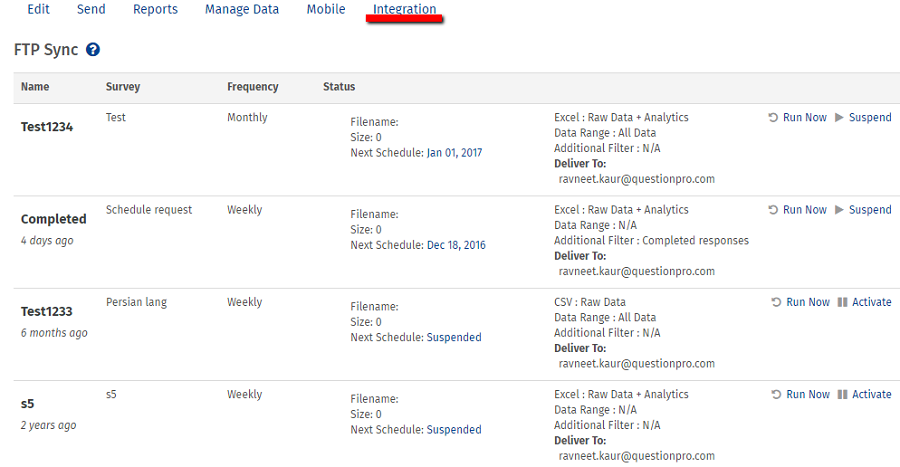Activate the s5 sync schedule
The width and height of the screenshot is (900, 467).
(x=871, y=394)
